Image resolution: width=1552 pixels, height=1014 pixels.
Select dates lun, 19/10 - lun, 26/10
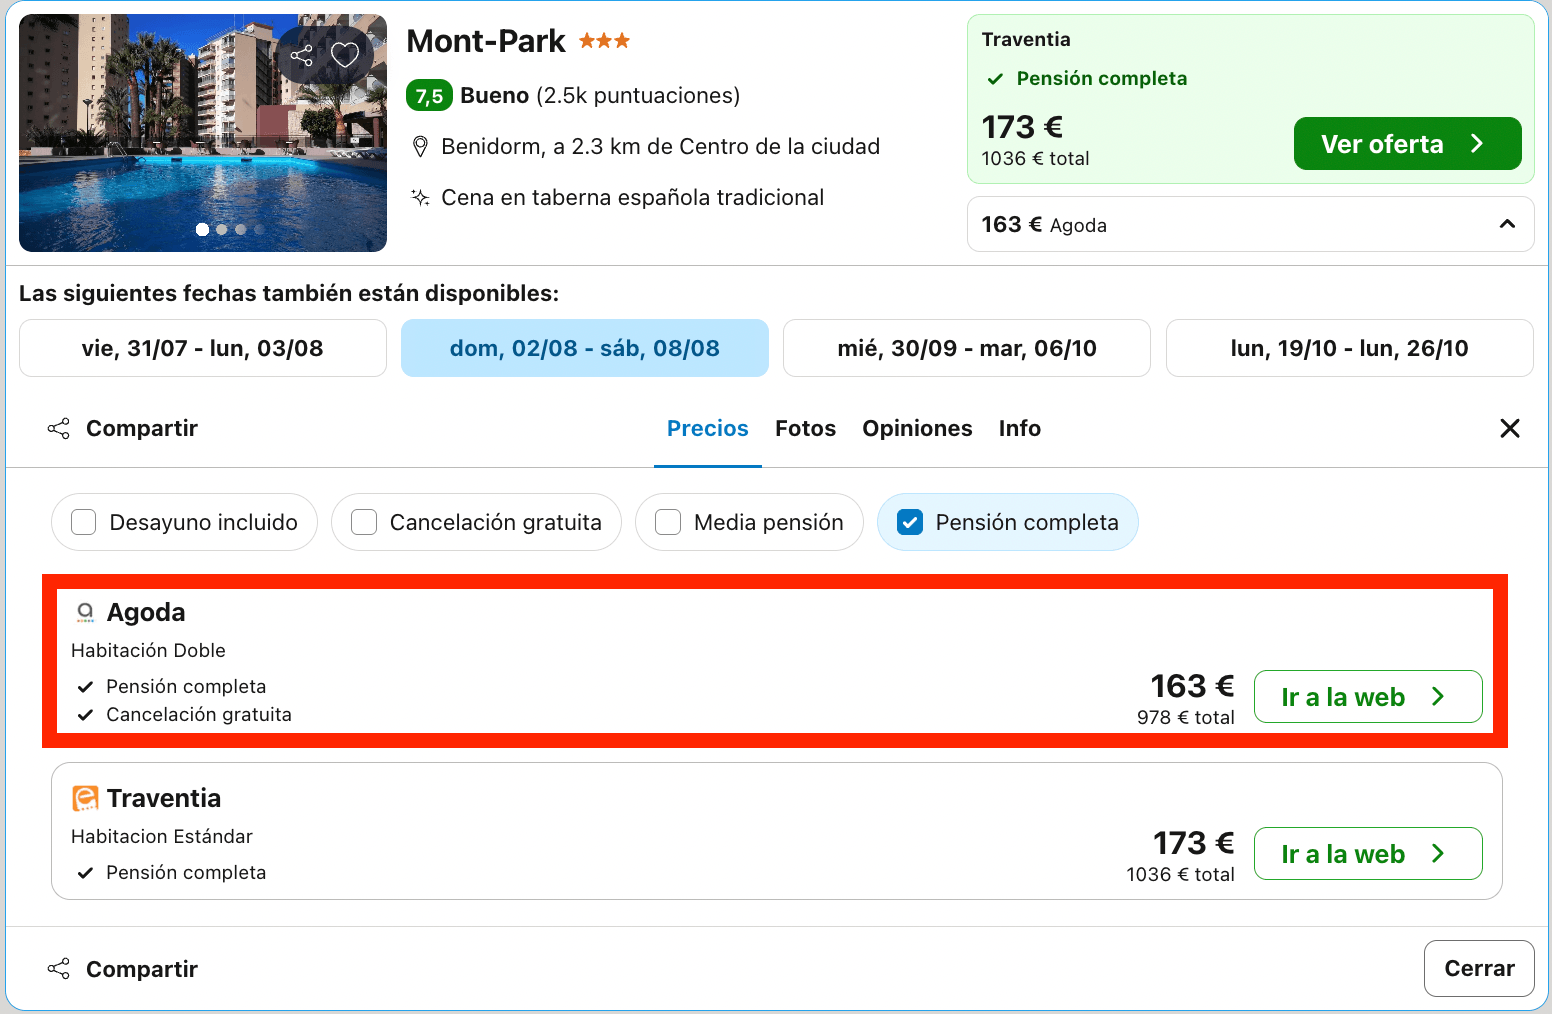[x=1349, y=348]
